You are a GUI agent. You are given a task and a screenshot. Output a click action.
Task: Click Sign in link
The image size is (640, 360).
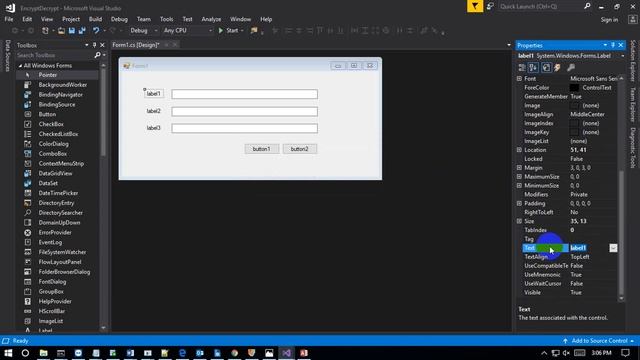pyautogui.click(x=609, y=20)
